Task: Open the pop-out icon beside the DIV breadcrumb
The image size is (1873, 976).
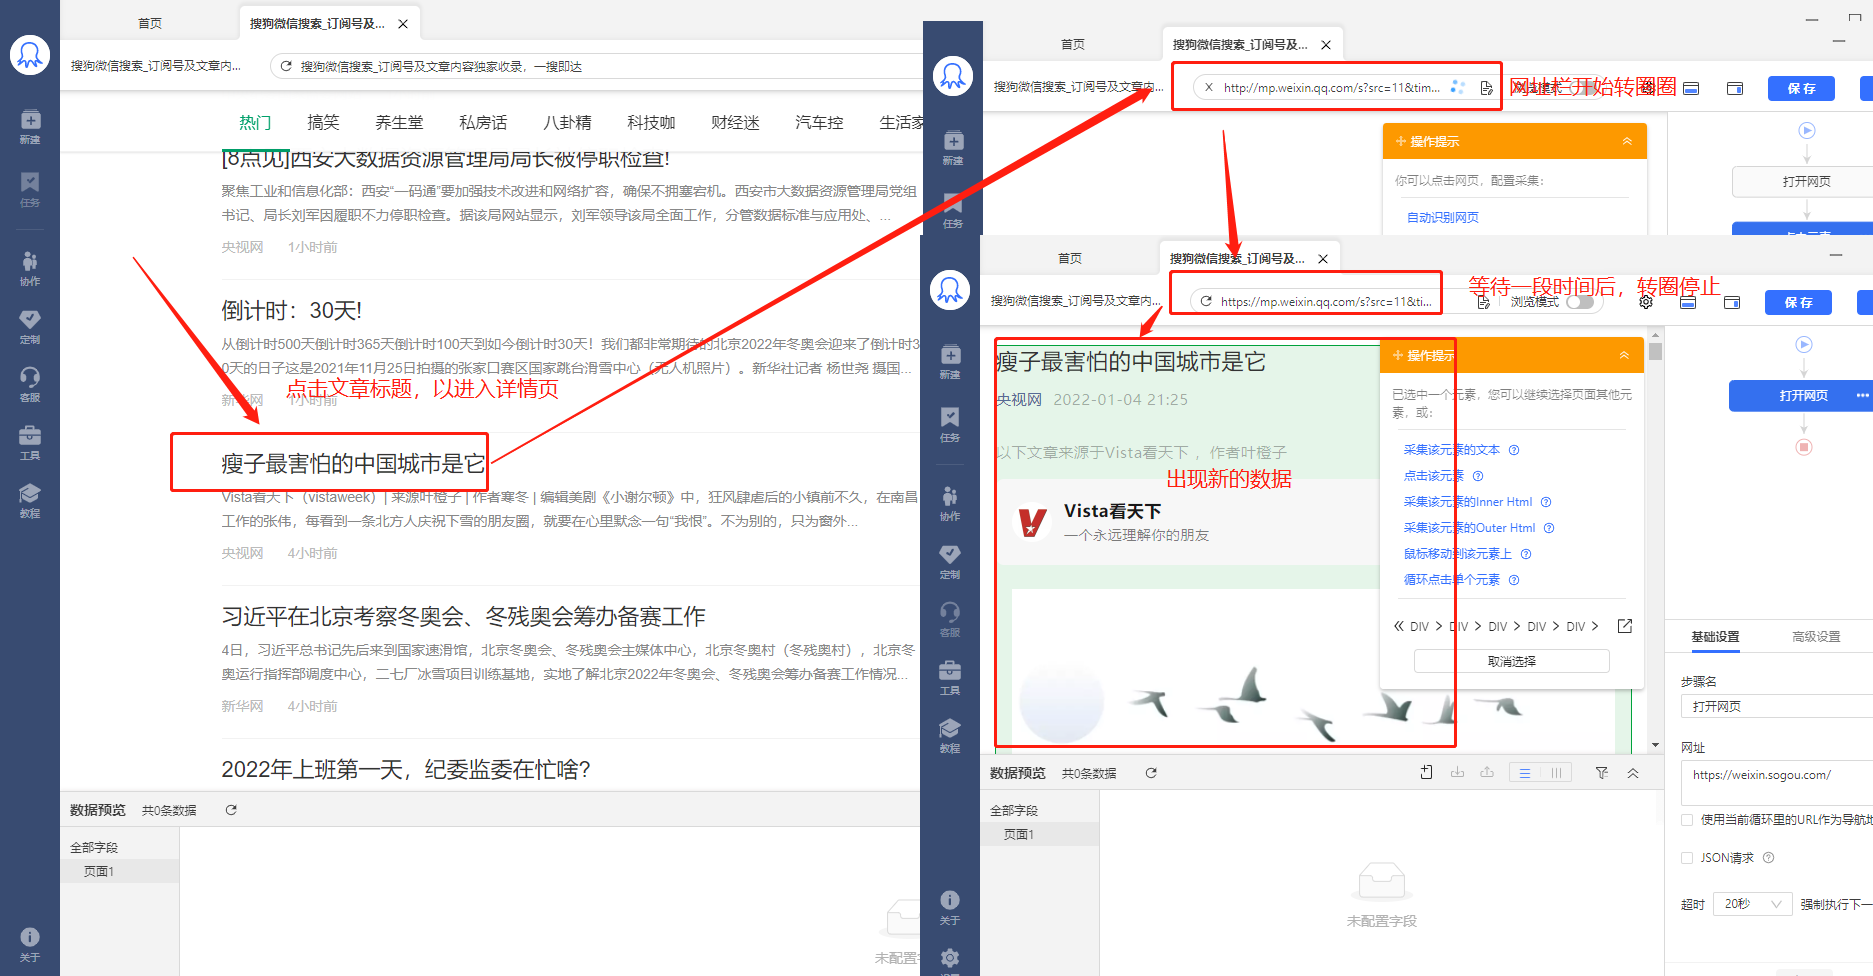Action: point(1625,626)
